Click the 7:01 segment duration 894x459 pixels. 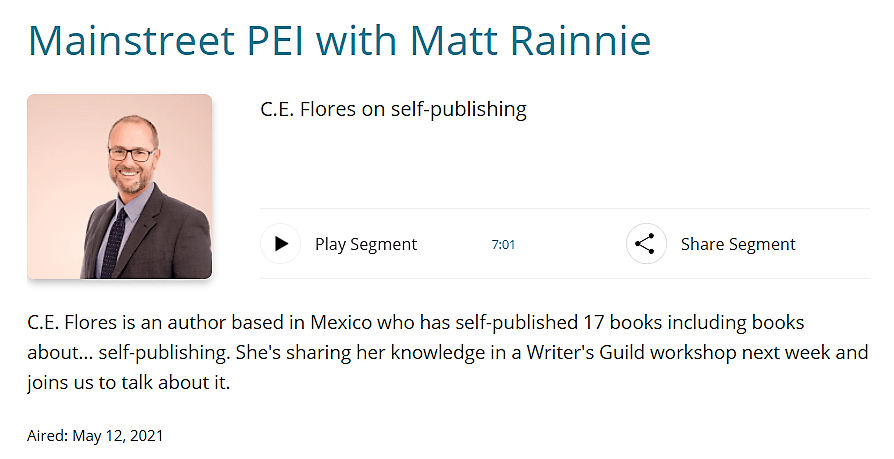tap(503, 244)
